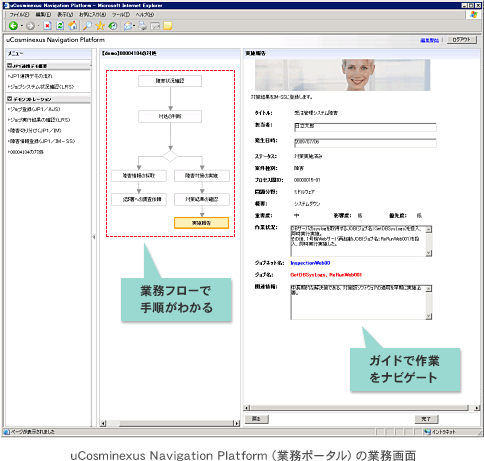Image resolution: width=484 pixels, height=461 pixels.
Task: Select the 対処の判断 flow node
Action: point(170,116)
